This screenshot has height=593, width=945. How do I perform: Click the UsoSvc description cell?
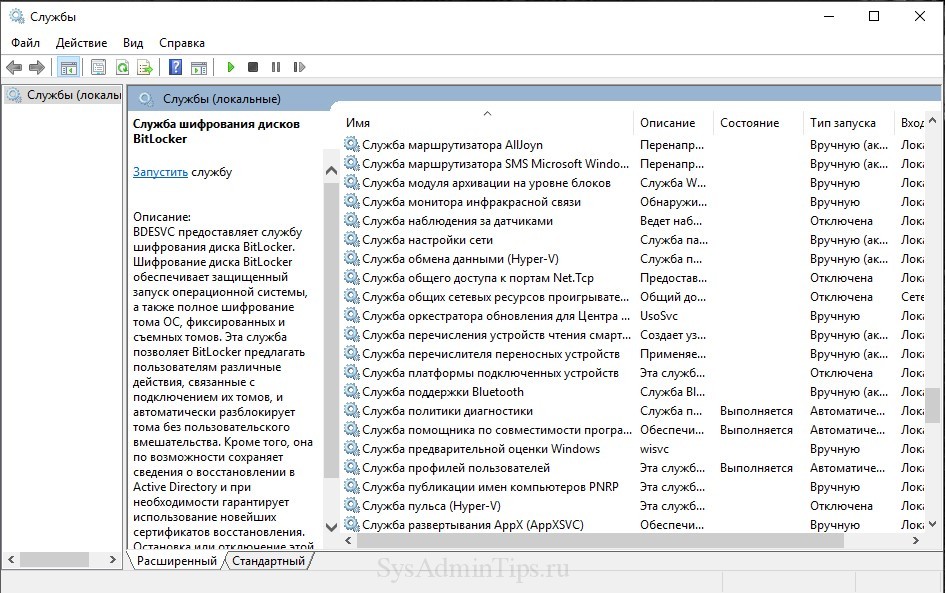click(x=659, y=316)
